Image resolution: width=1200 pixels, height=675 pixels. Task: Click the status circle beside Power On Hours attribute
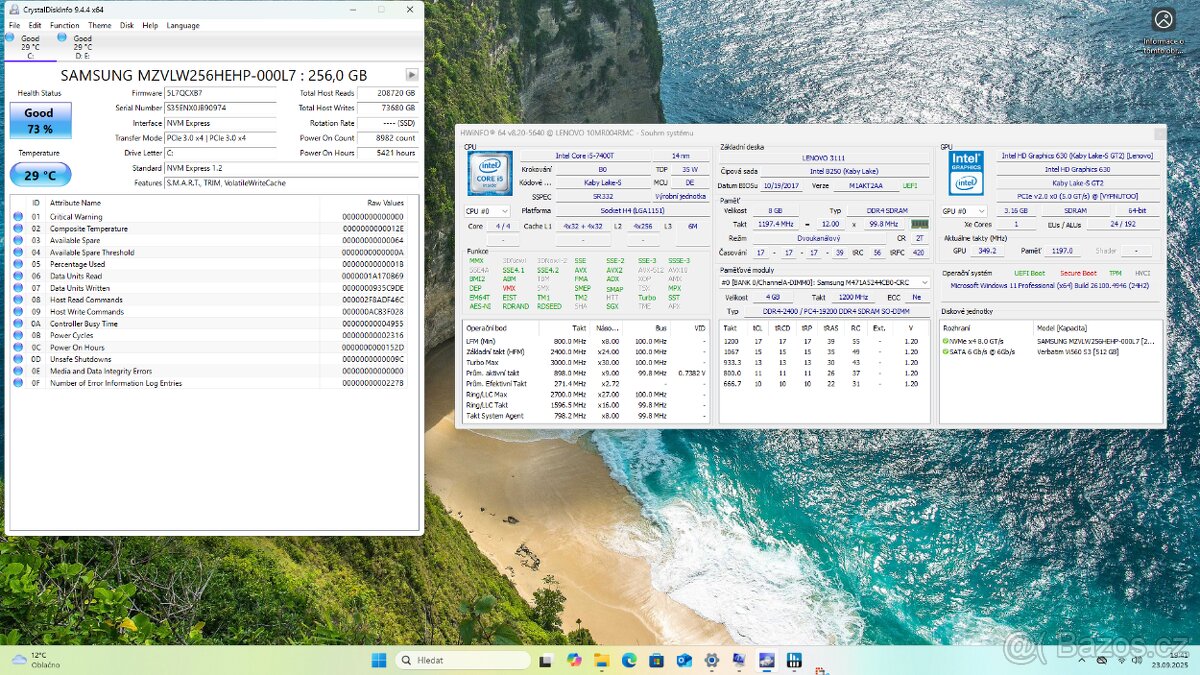(x=18, y=347)
